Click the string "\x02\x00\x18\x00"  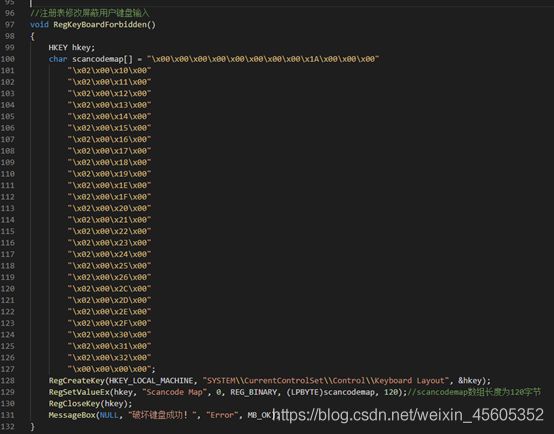(110, 163)
